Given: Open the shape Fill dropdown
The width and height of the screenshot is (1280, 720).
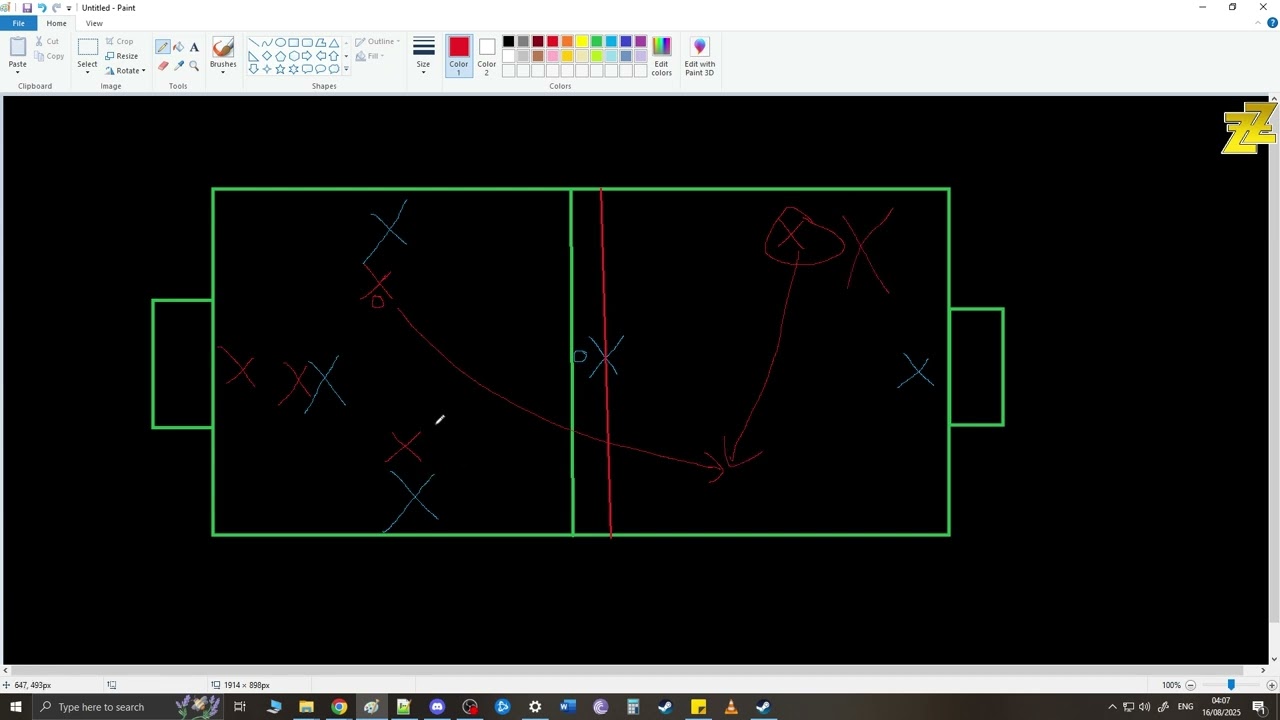Looking at the screenshot, I should (x=367, y=56).
